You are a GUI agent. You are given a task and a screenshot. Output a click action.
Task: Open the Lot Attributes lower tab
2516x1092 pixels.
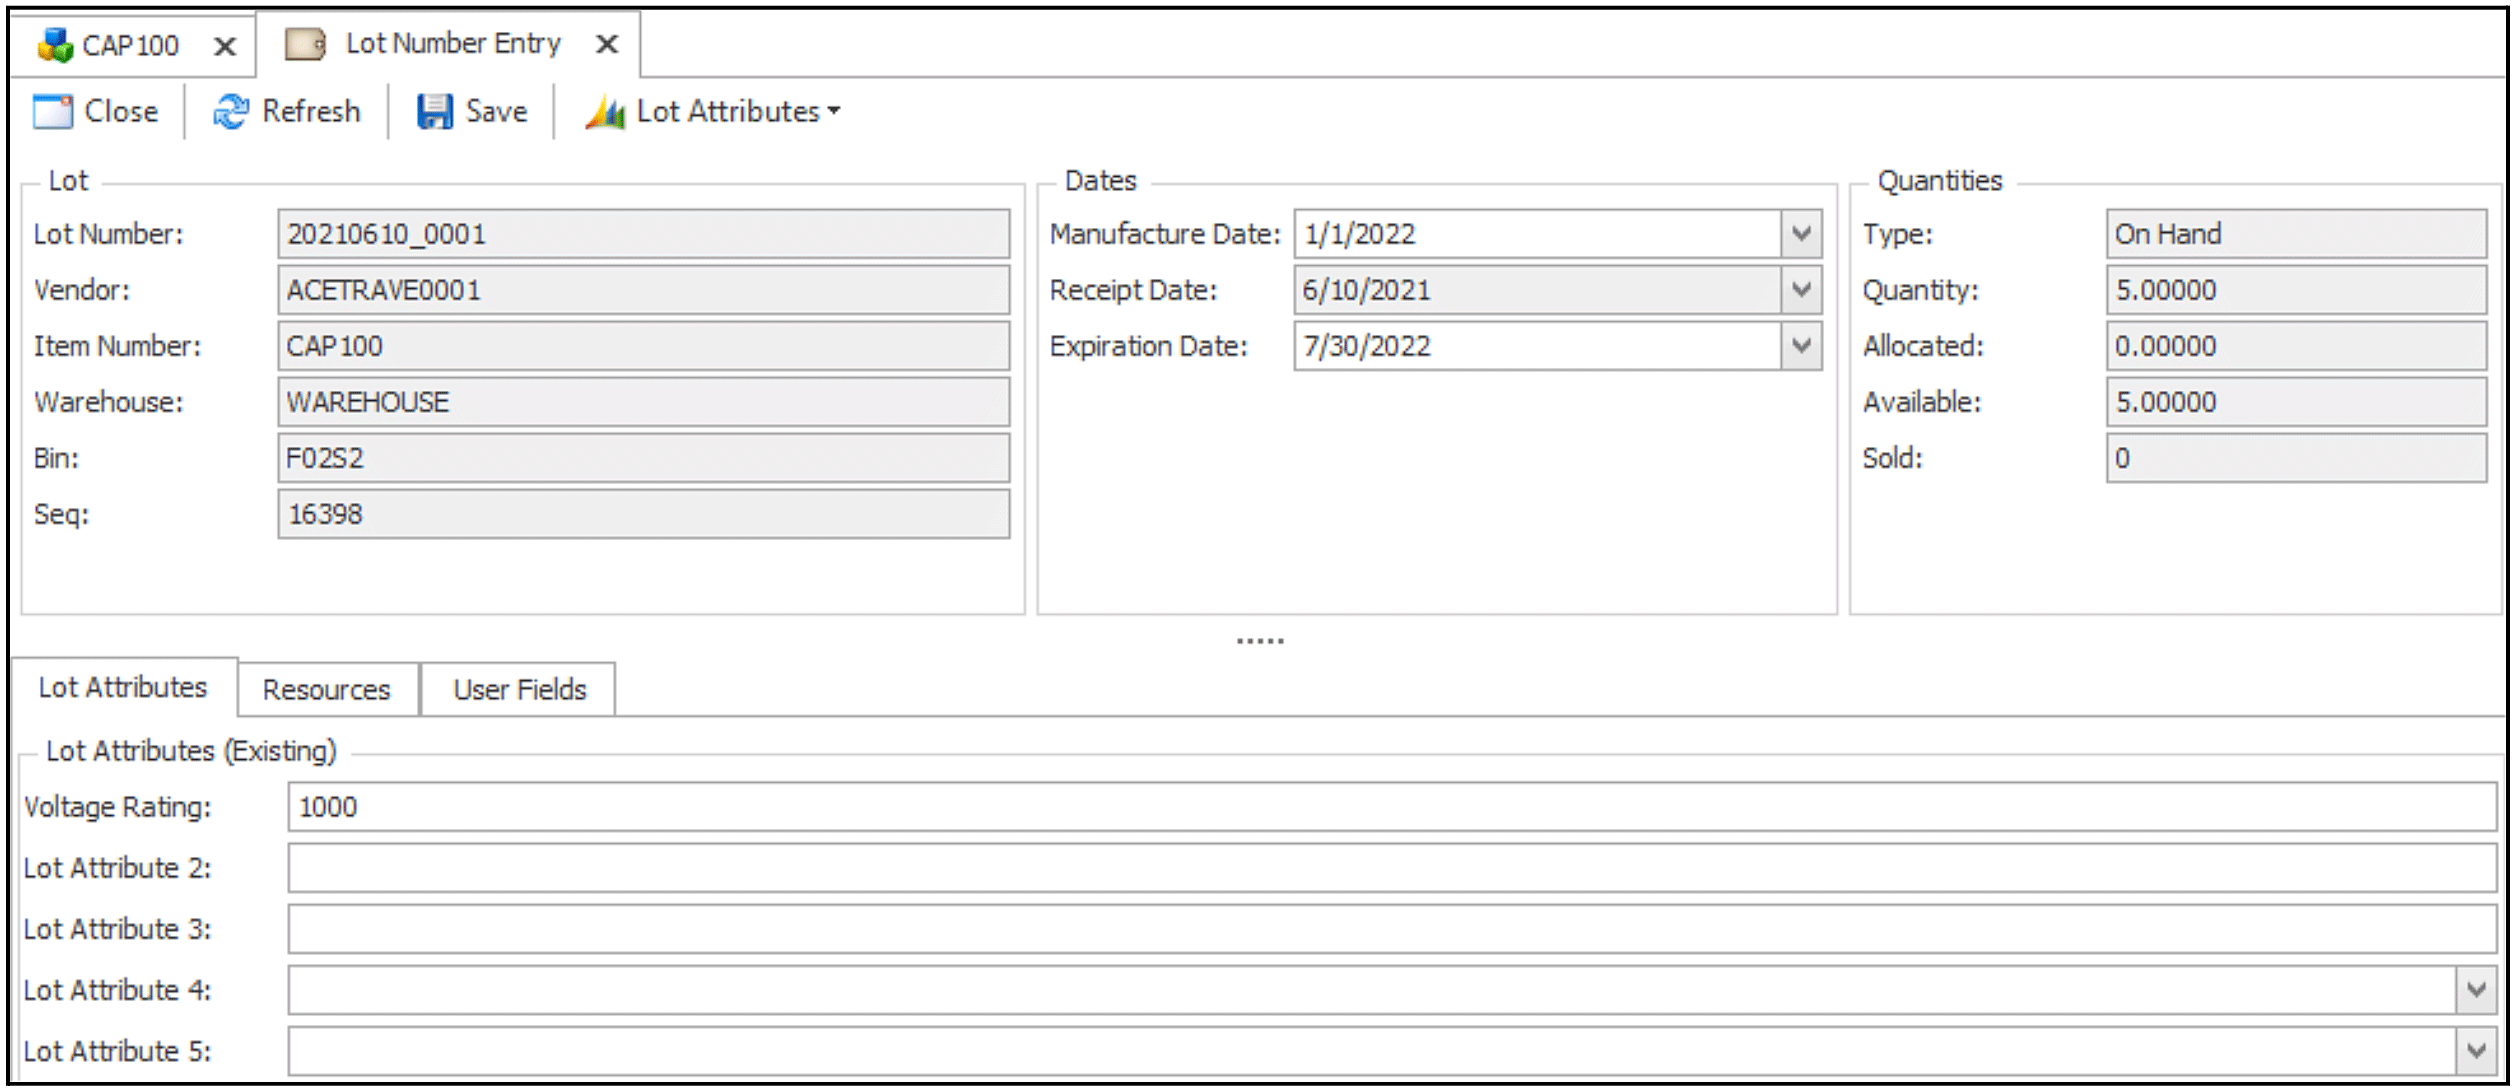coord(123,687)
